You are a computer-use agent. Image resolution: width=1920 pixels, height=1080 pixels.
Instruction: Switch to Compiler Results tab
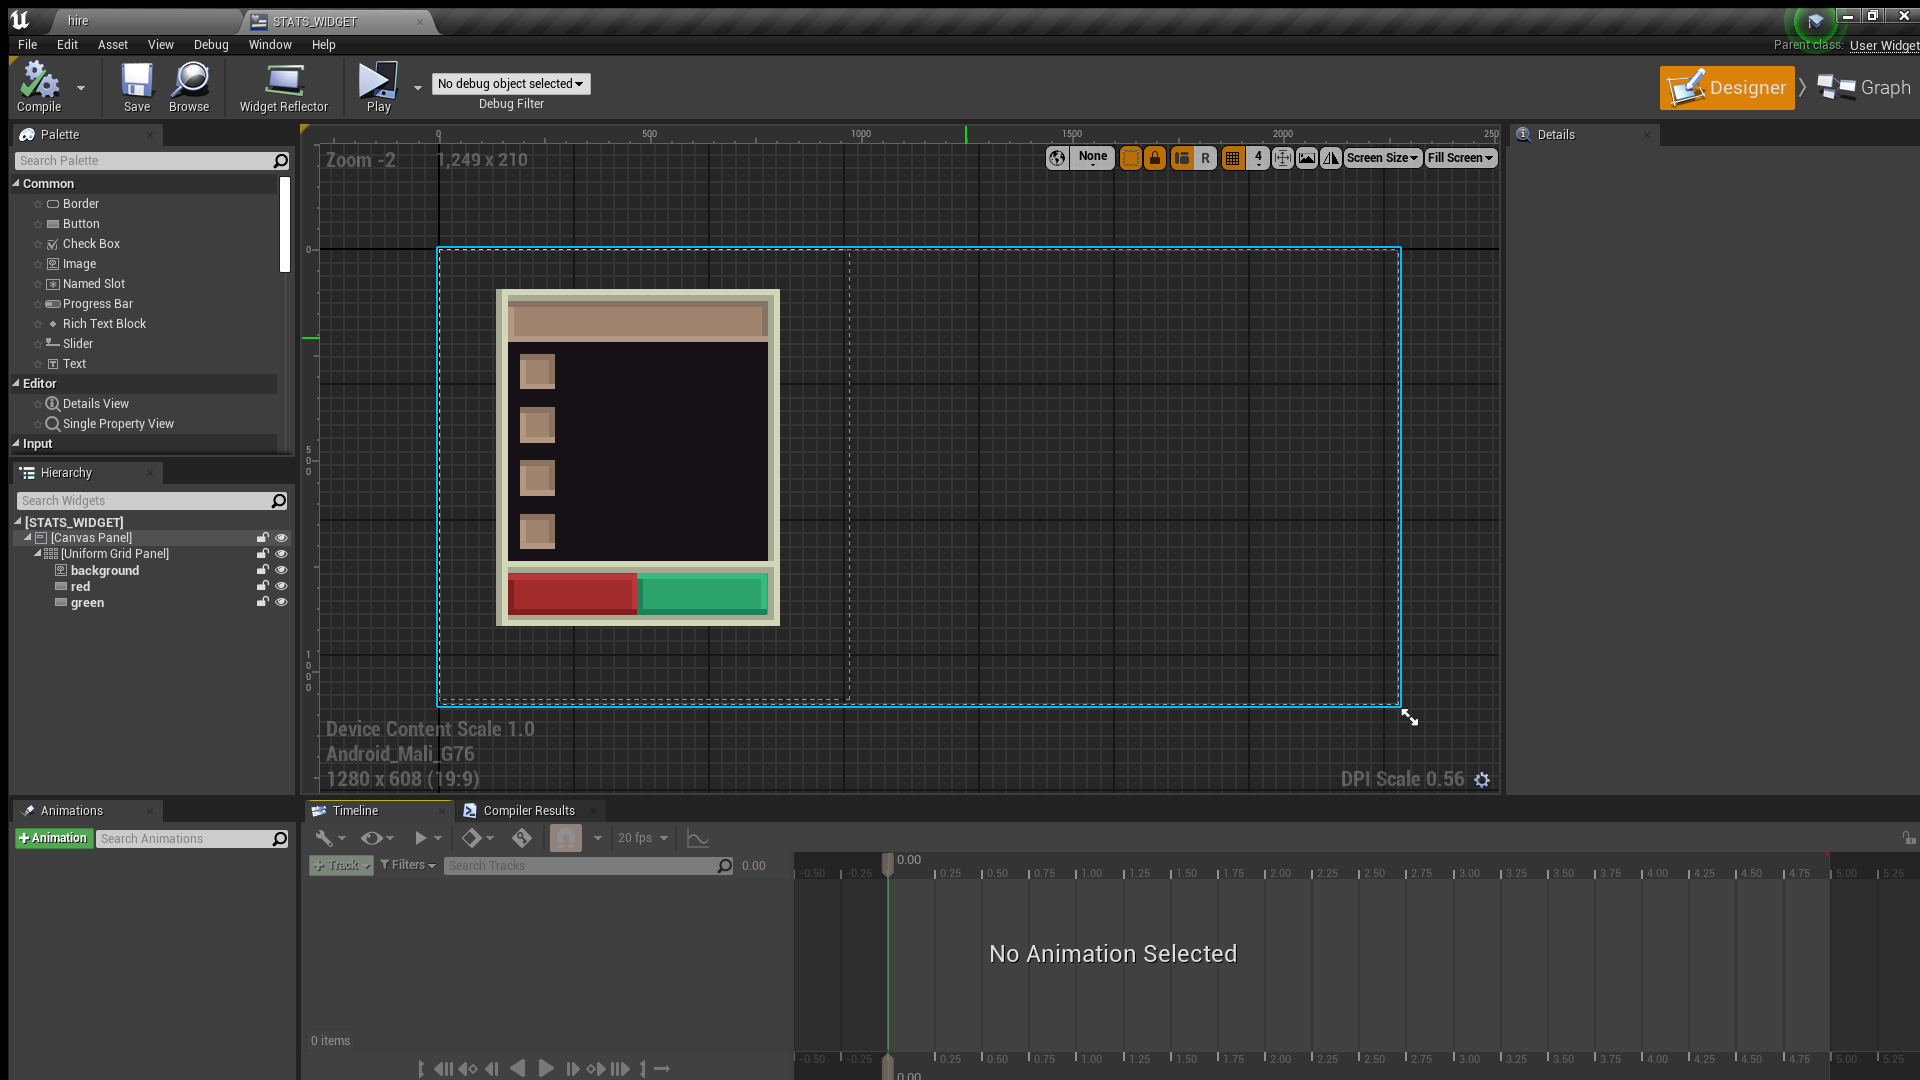(528, 811)
